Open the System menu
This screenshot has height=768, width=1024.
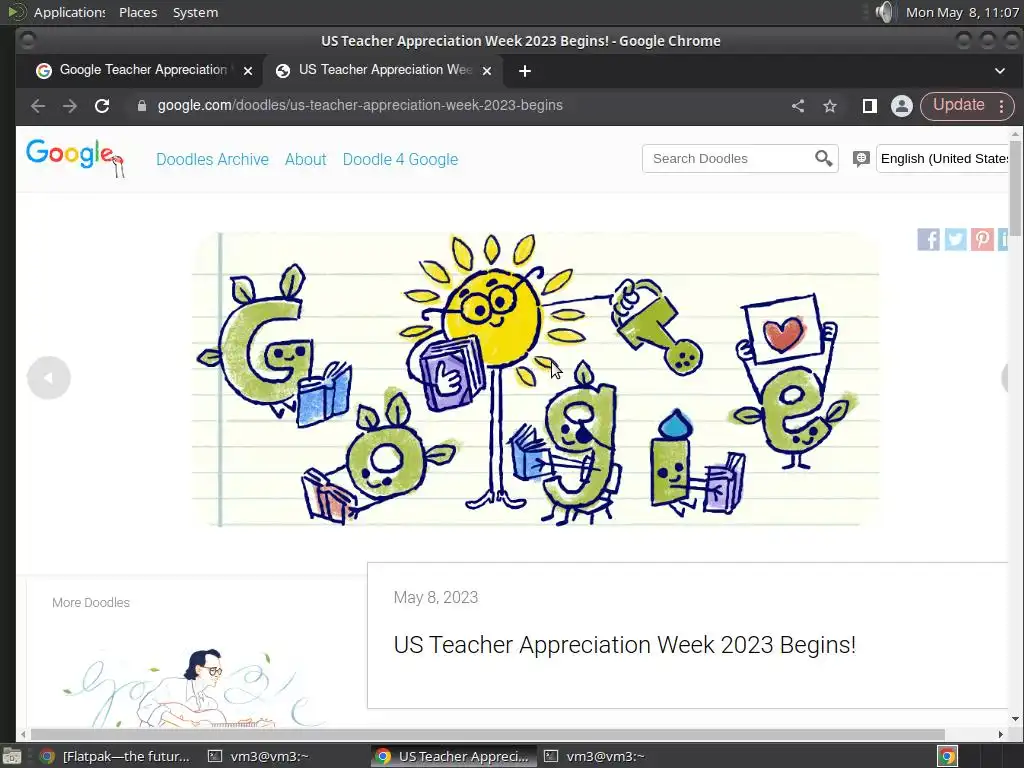[195, 12]
